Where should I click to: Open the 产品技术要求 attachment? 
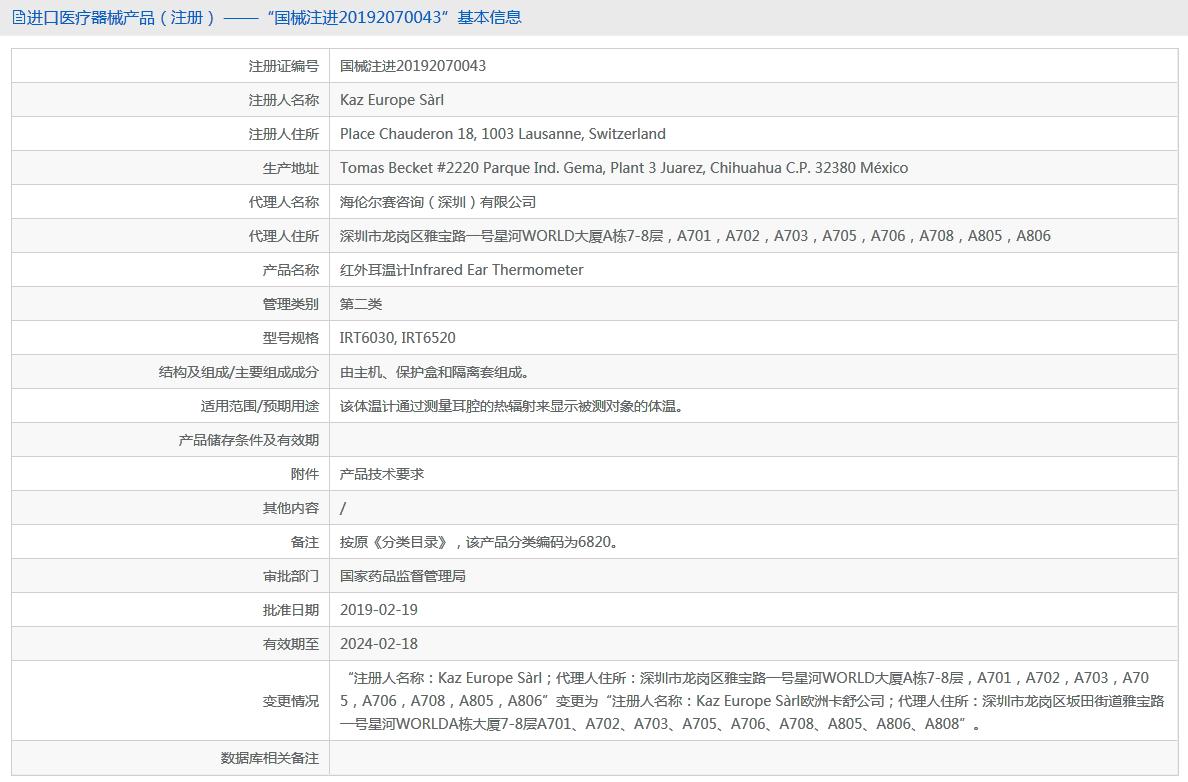tap(382, 474)
